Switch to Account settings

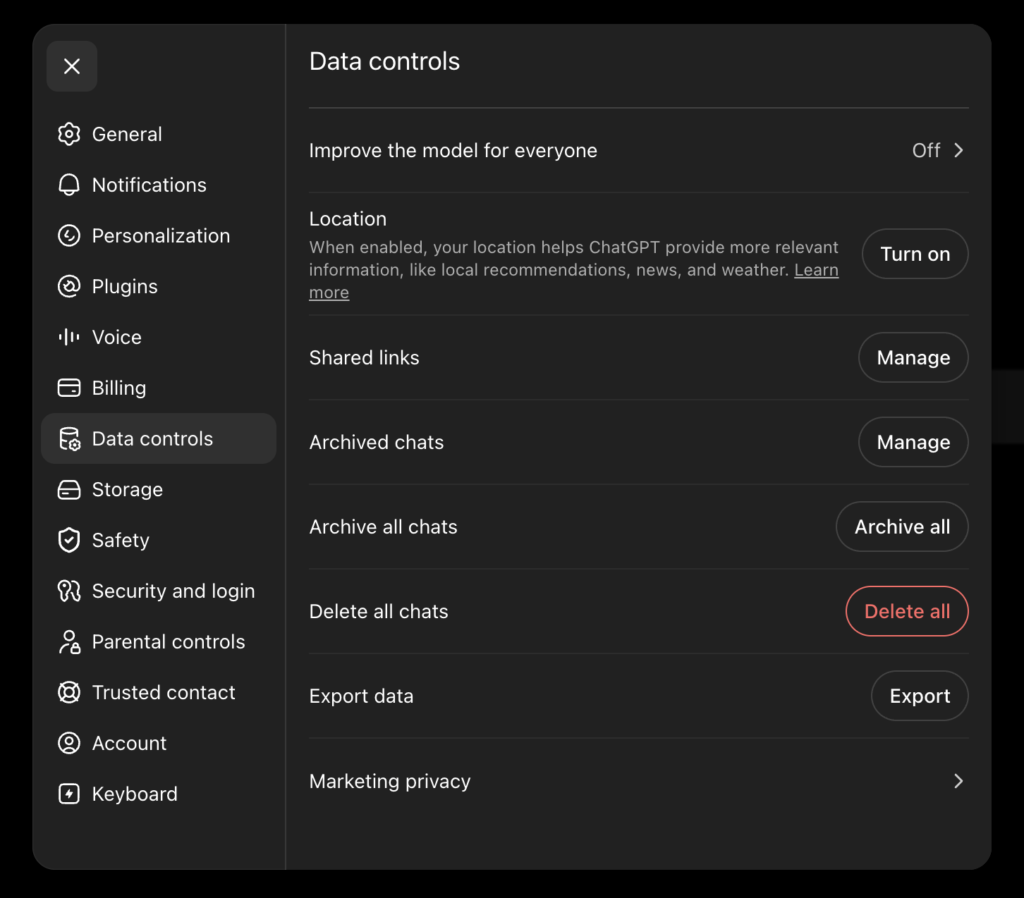(x=159, y=743)
